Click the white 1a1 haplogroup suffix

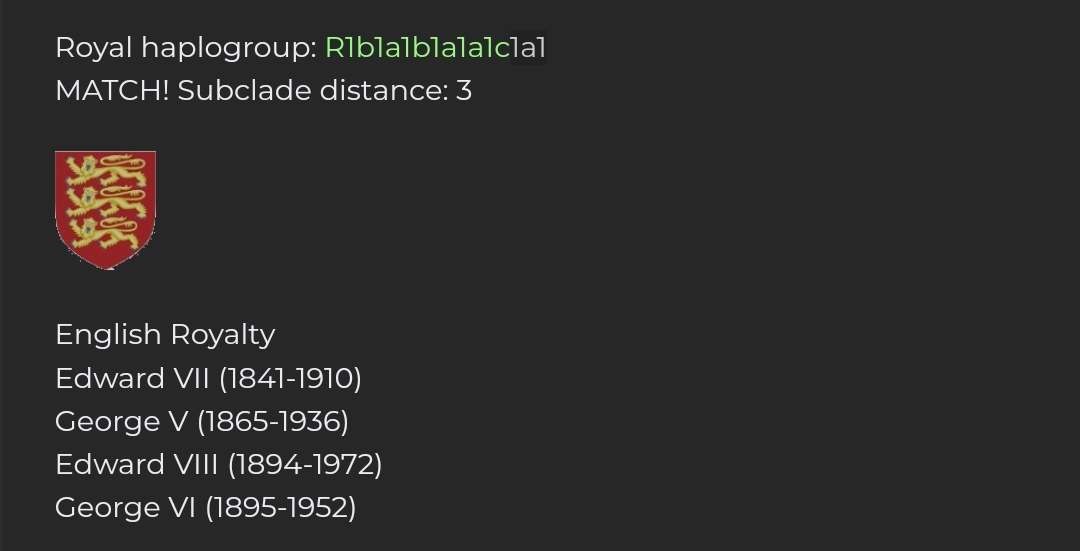(529, 47)
